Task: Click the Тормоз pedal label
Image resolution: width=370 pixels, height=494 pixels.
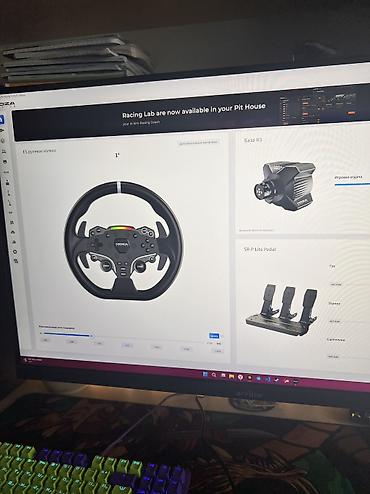Action: pos(334,303)
